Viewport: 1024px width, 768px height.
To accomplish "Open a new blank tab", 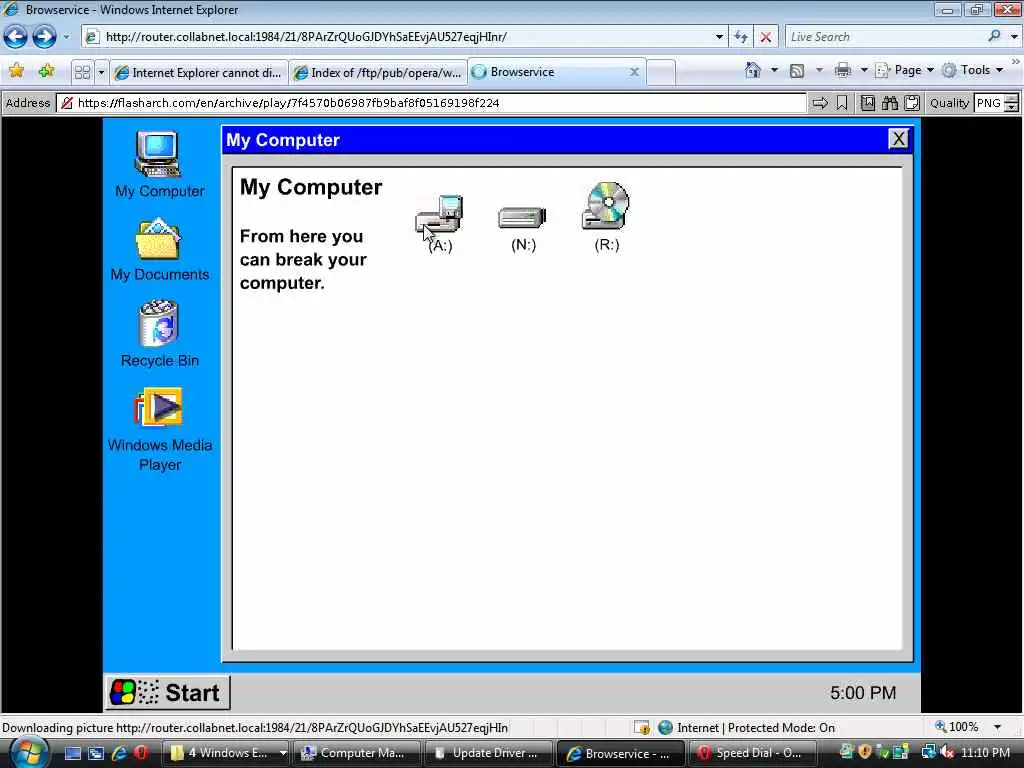I will pos(661,72).
